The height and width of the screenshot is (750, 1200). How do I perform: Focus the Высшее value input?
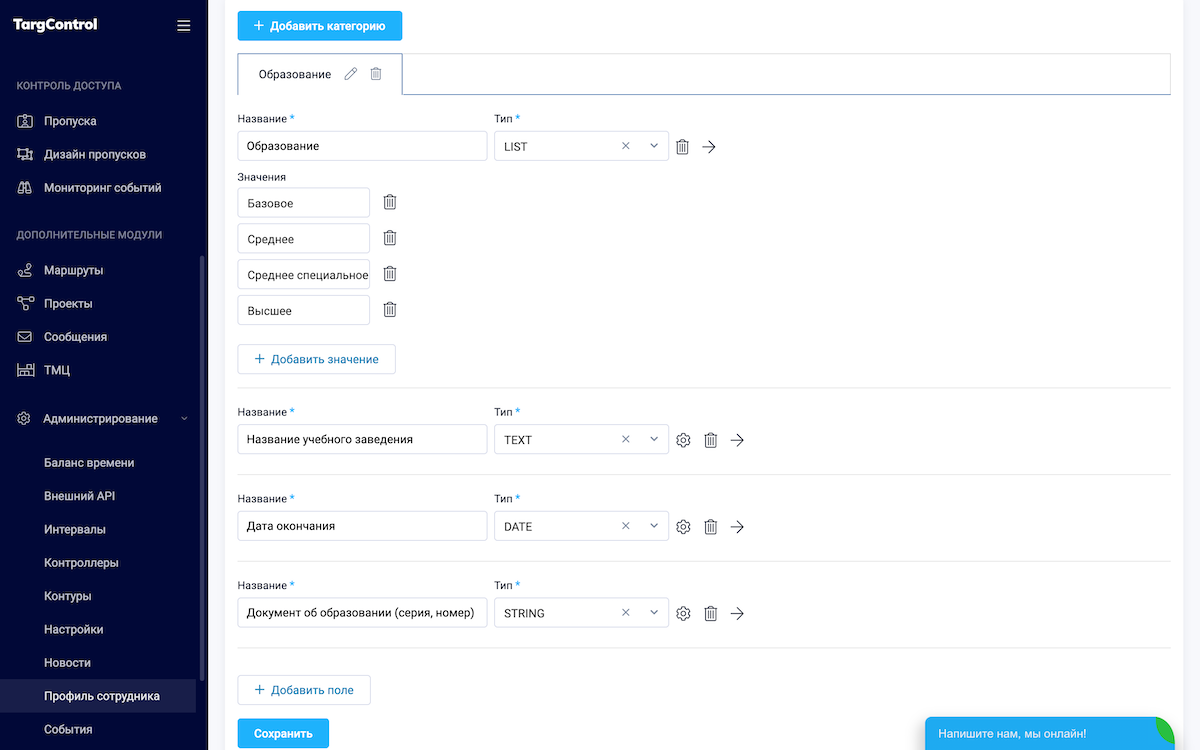point(304,311)
